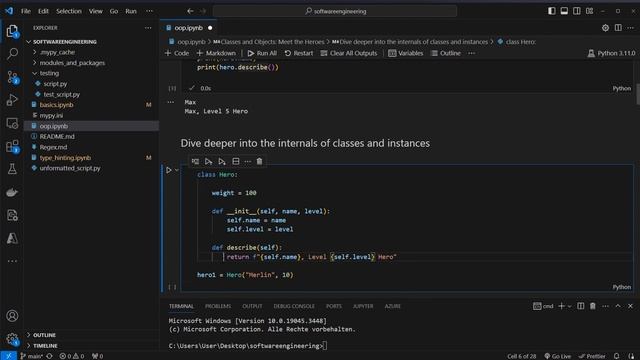
Task: Select the Python 3.11.0 kernel picker
Action: (611, 53)
